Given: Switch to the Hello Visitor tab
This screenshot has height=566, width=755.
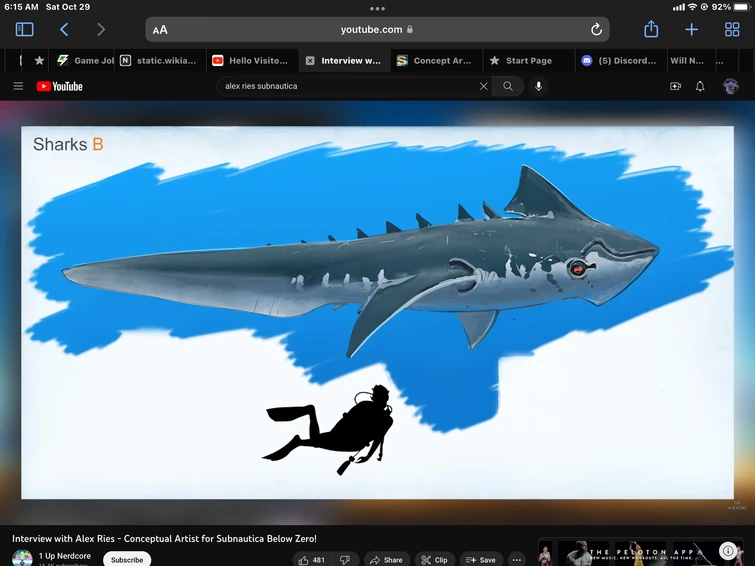Looking at the screenshot, I should click(252, 61).
